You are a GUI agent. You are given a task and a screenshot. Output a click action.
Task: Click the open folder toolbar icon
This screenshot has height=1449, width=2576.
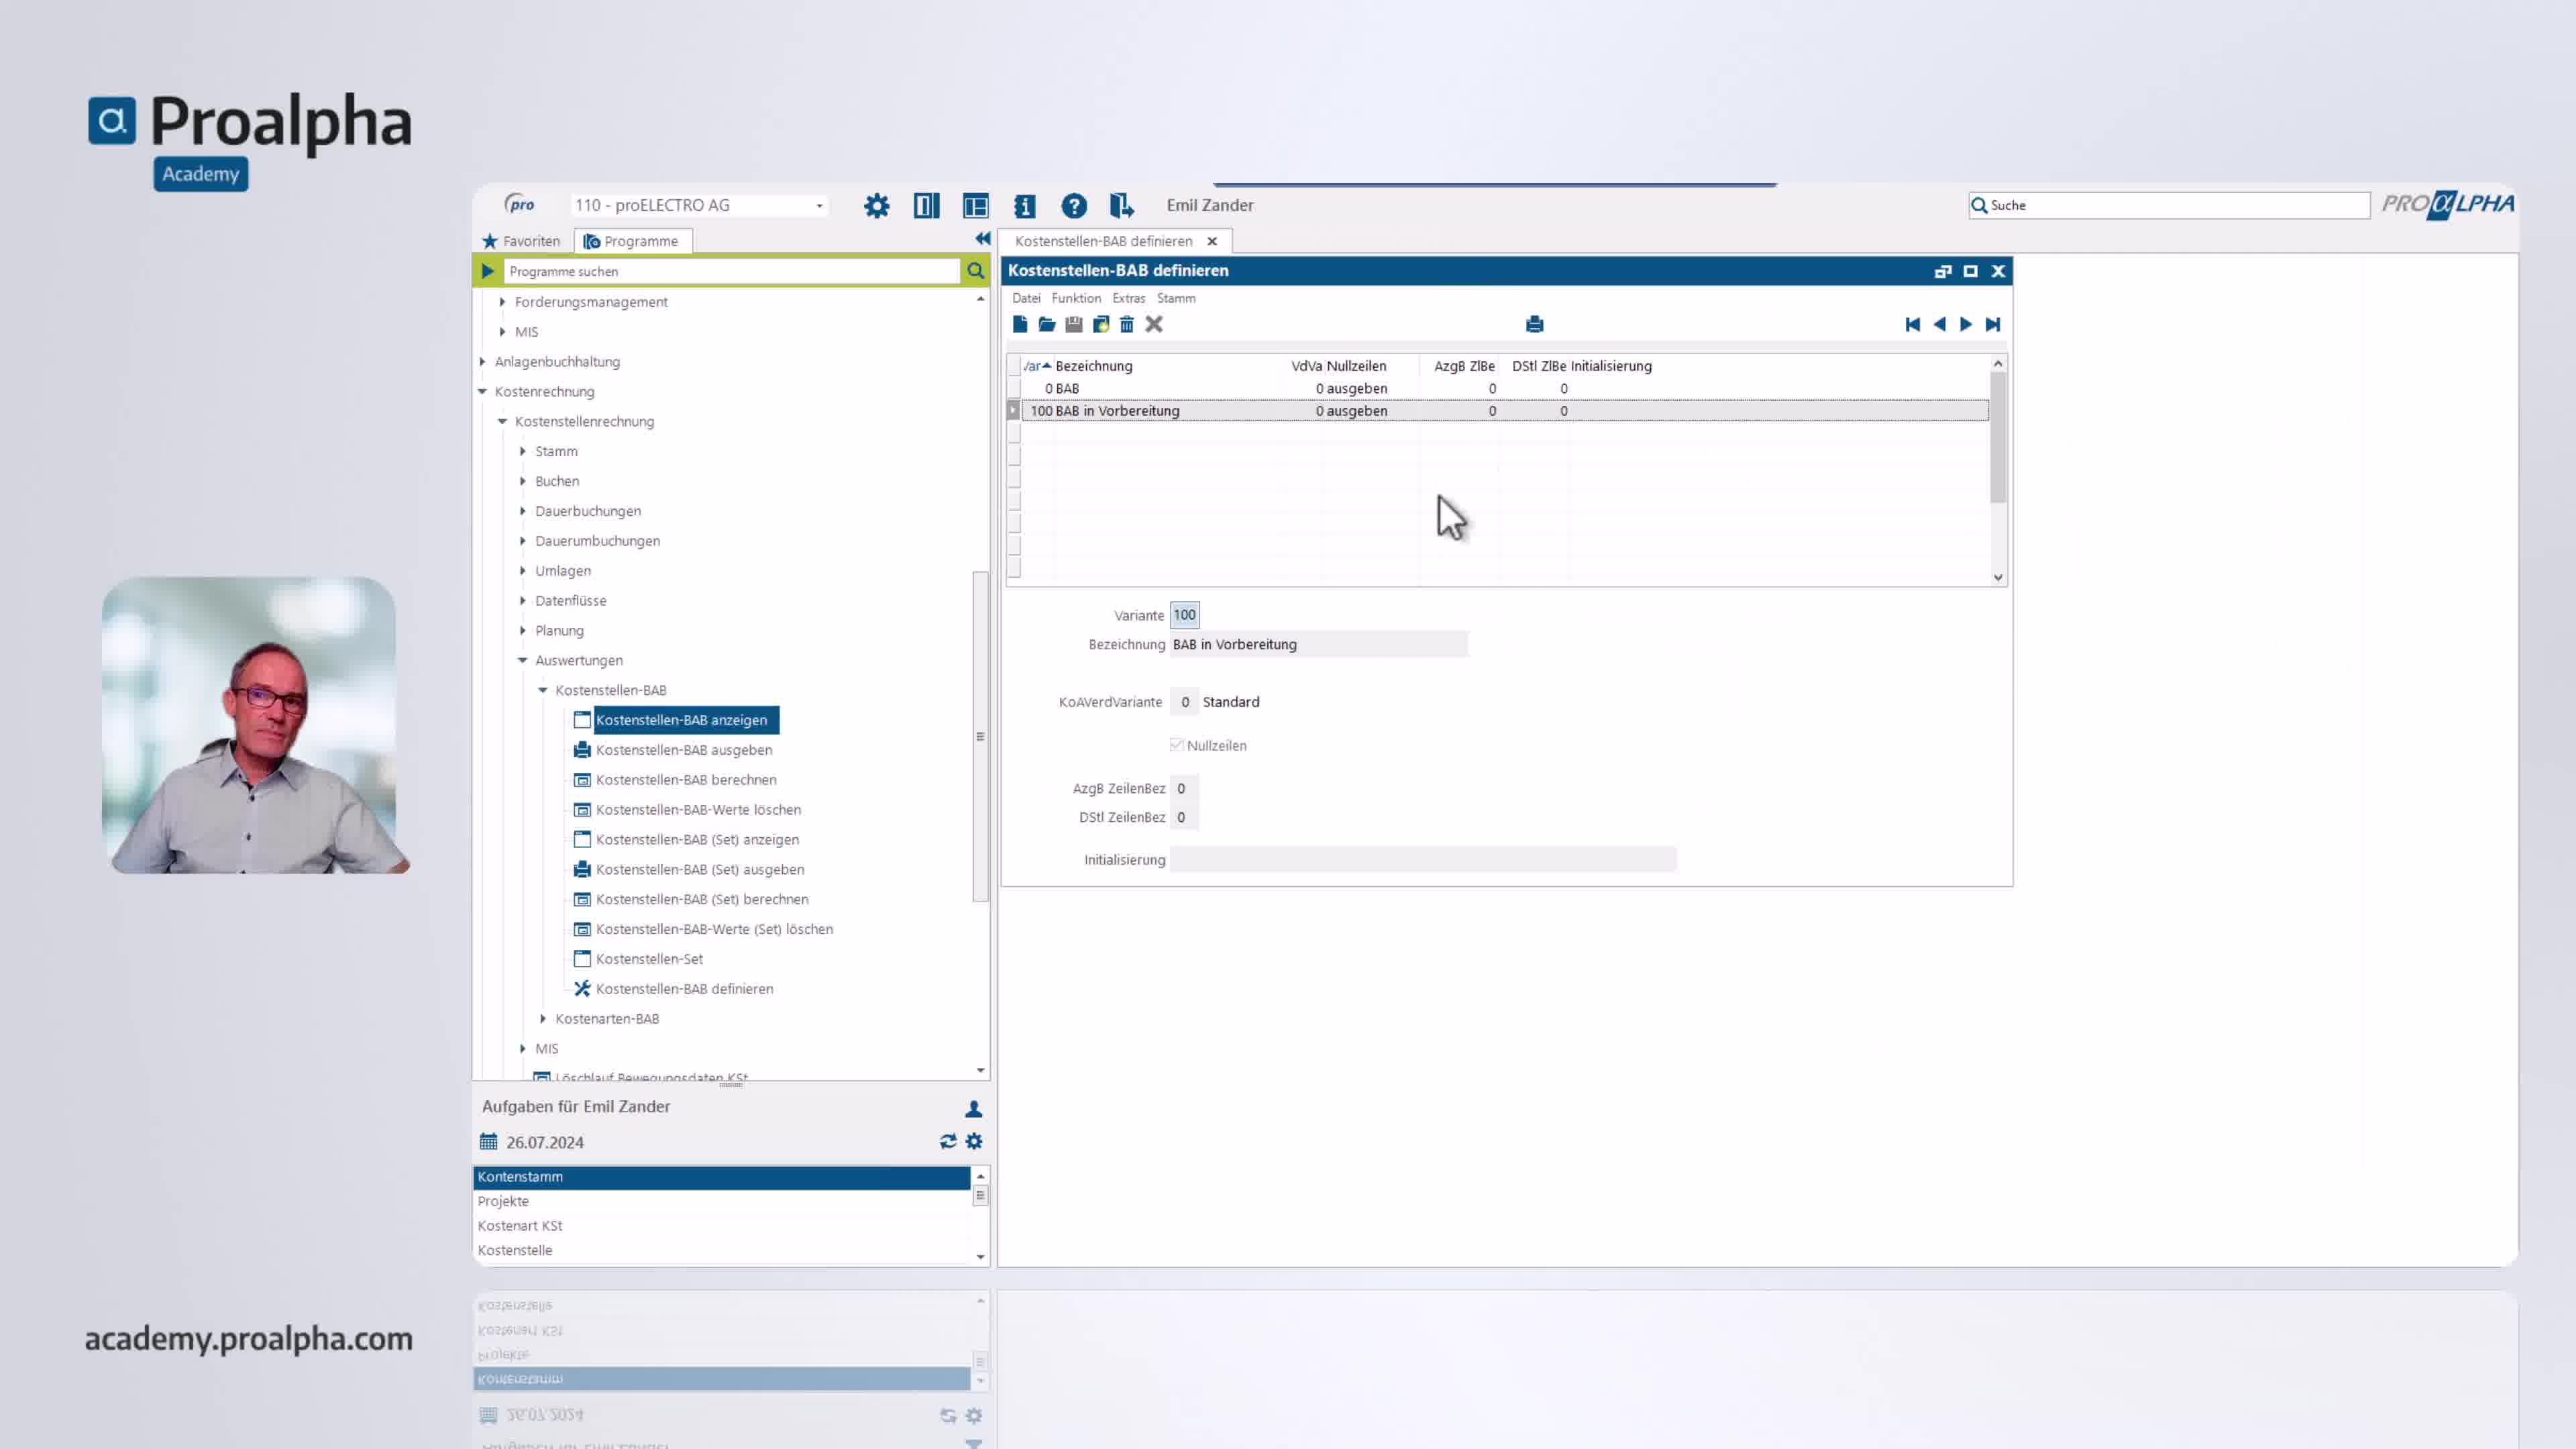tap(1047, 324)
